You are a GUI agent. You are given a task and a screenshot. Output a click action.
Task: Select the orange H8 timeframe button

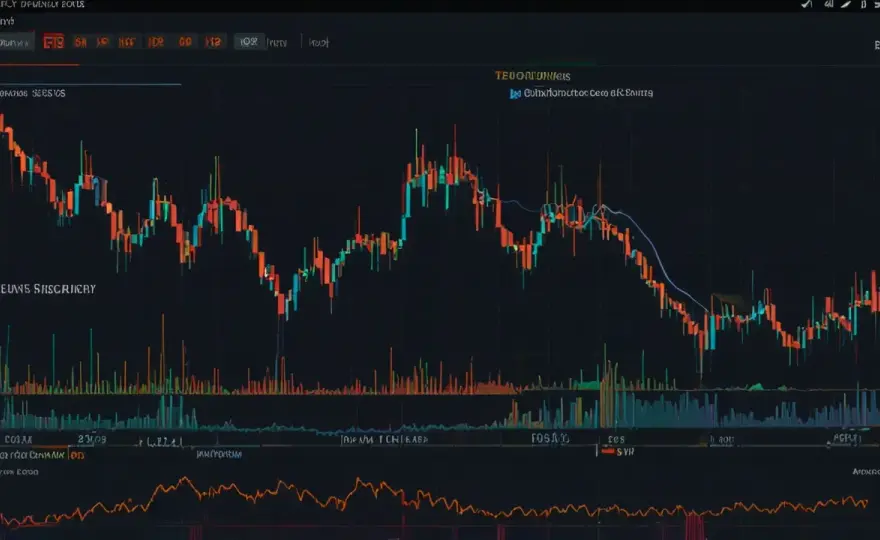click(x=213, y=42)
